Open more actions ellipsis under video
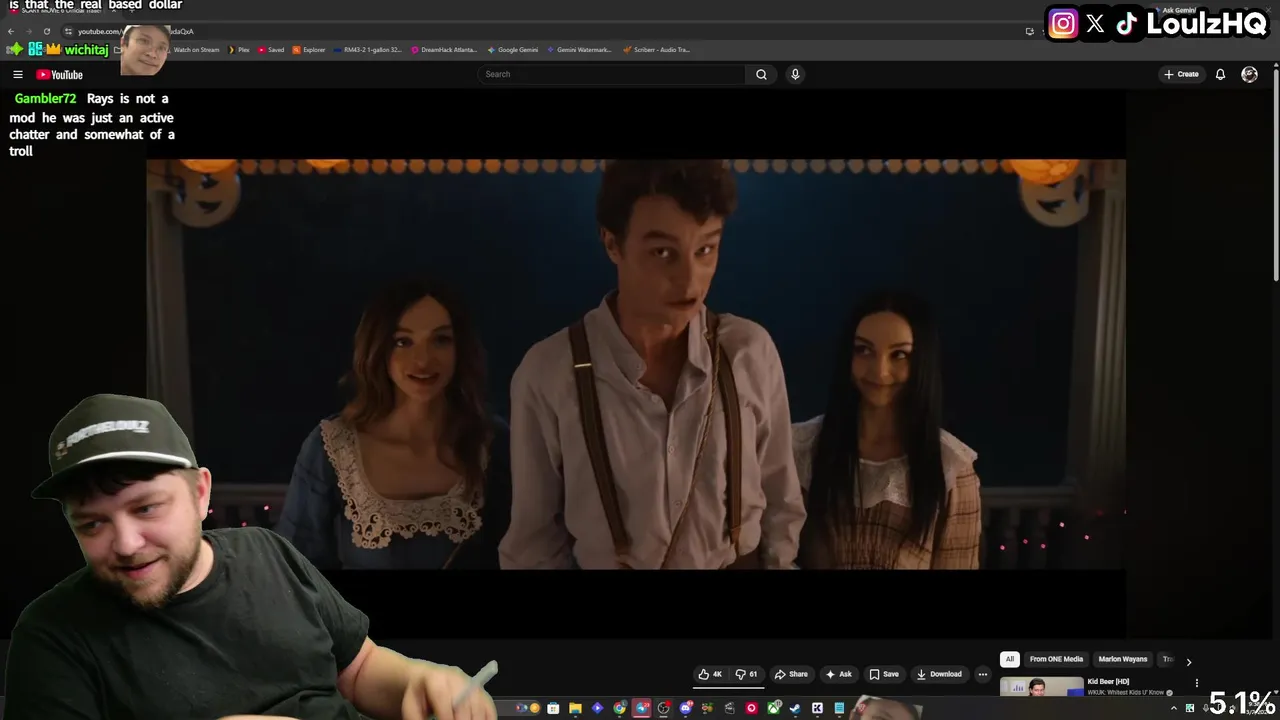Screen dimensions: 1280x720 pos(982,674)
